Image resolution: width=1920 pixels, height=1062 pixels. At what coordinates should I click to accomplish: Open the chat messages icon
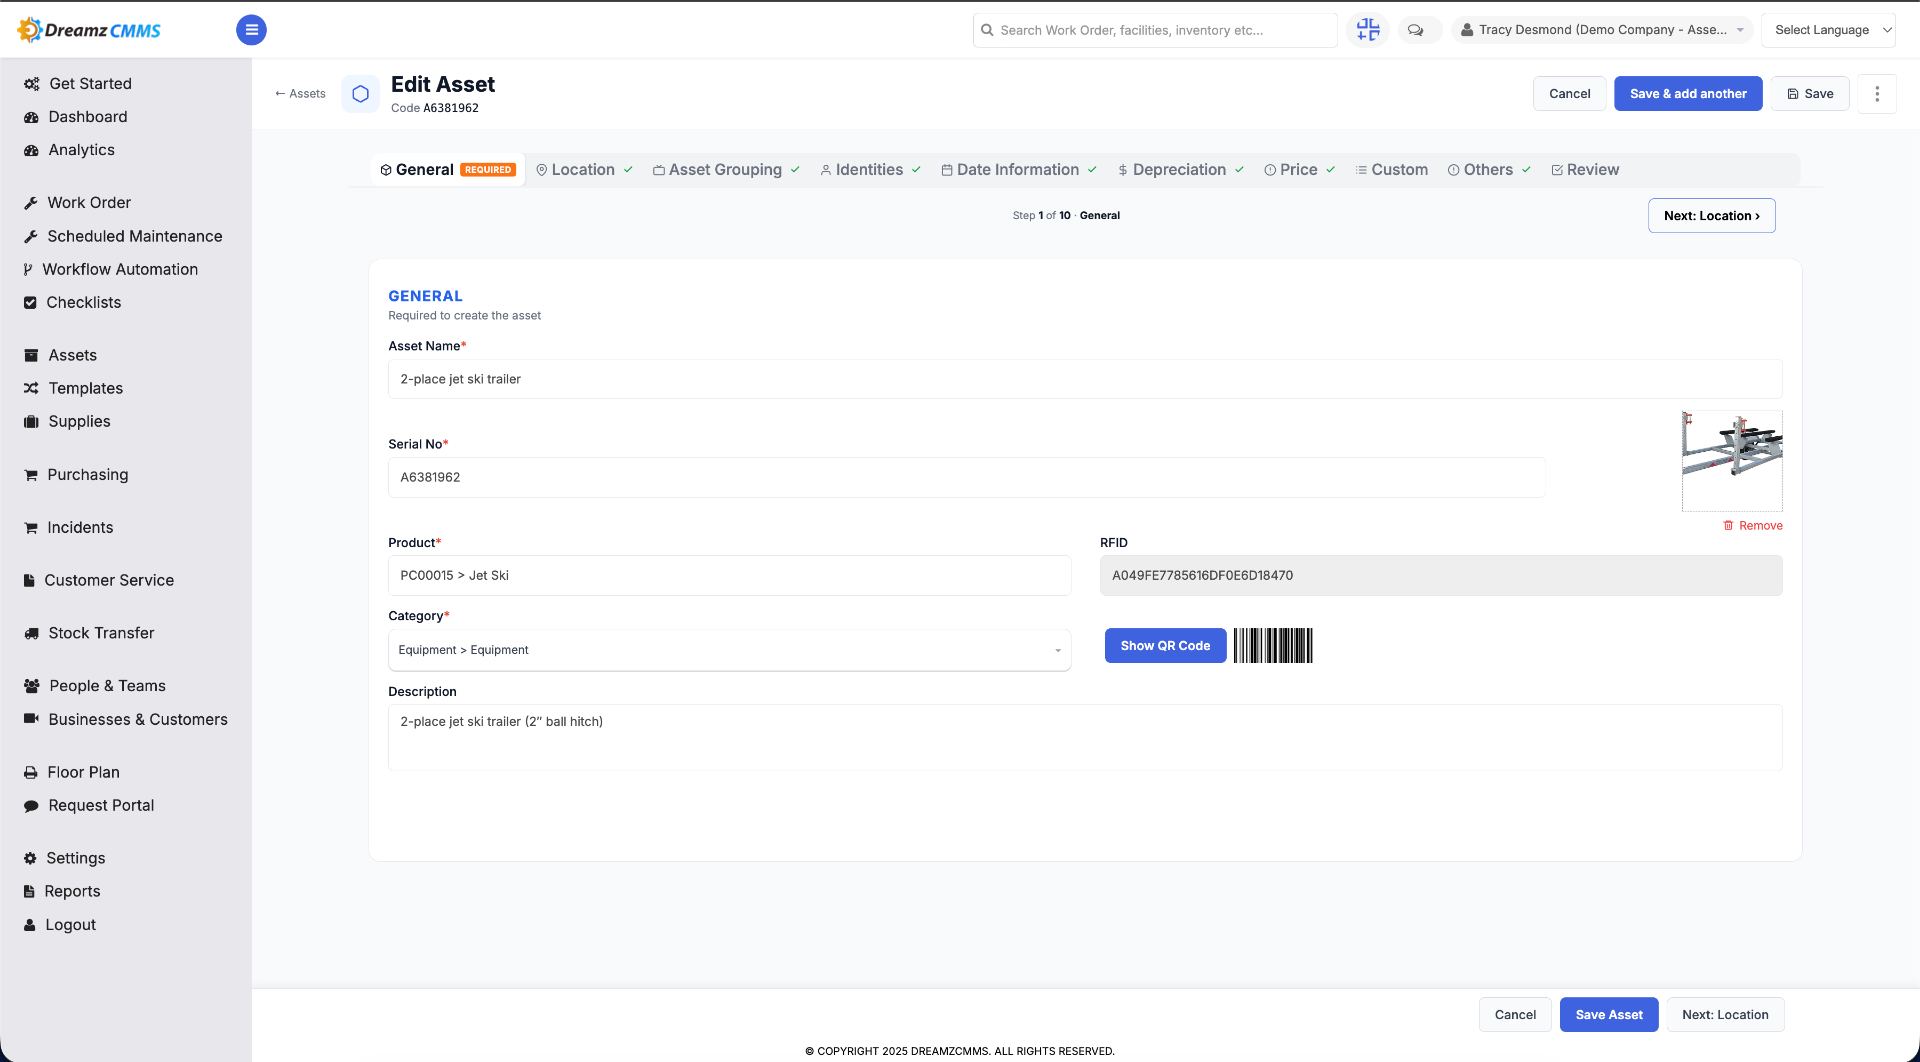pos(1416,30)
